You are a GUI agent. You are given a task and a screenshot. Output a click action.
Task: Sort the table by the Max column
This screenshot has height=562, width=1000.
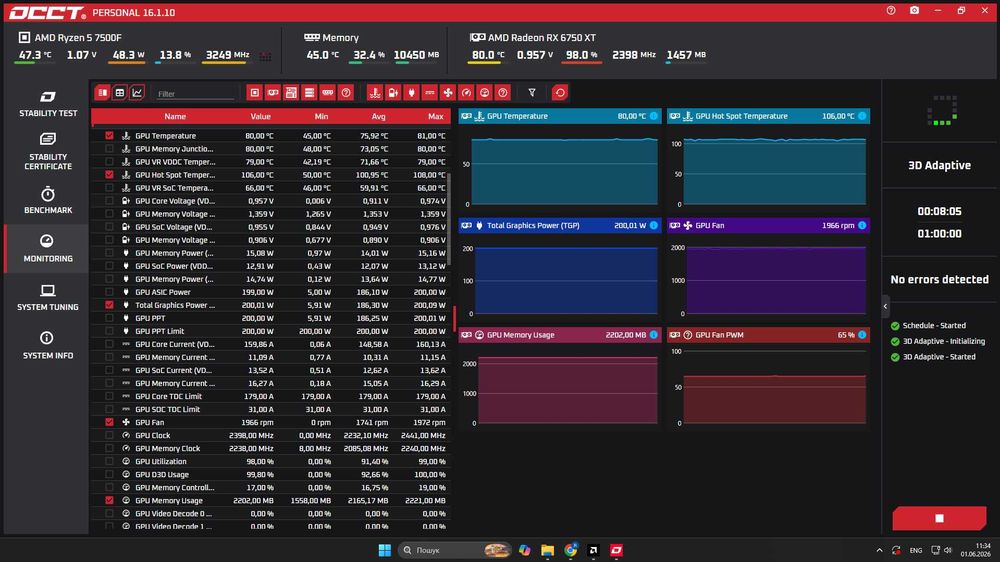(x=436, y=117)
